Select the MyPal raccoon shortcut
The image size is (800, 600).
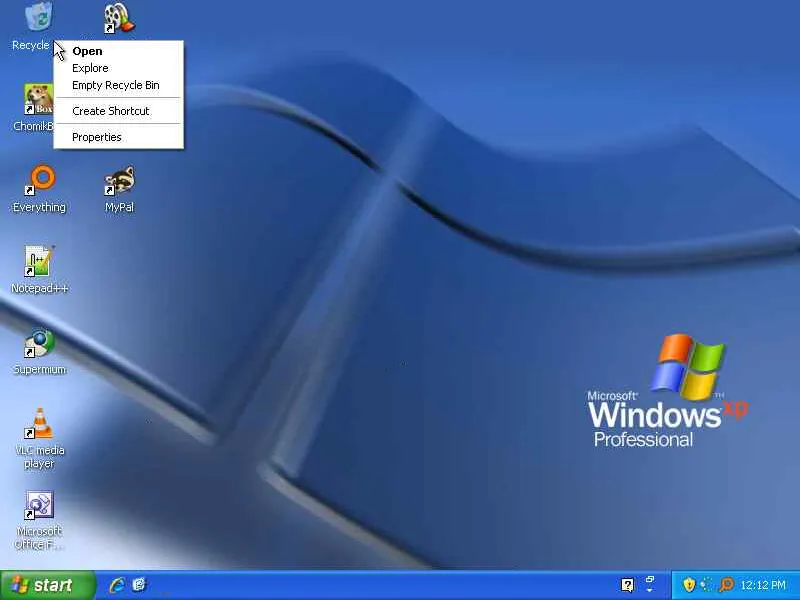[x=119, y=181]
